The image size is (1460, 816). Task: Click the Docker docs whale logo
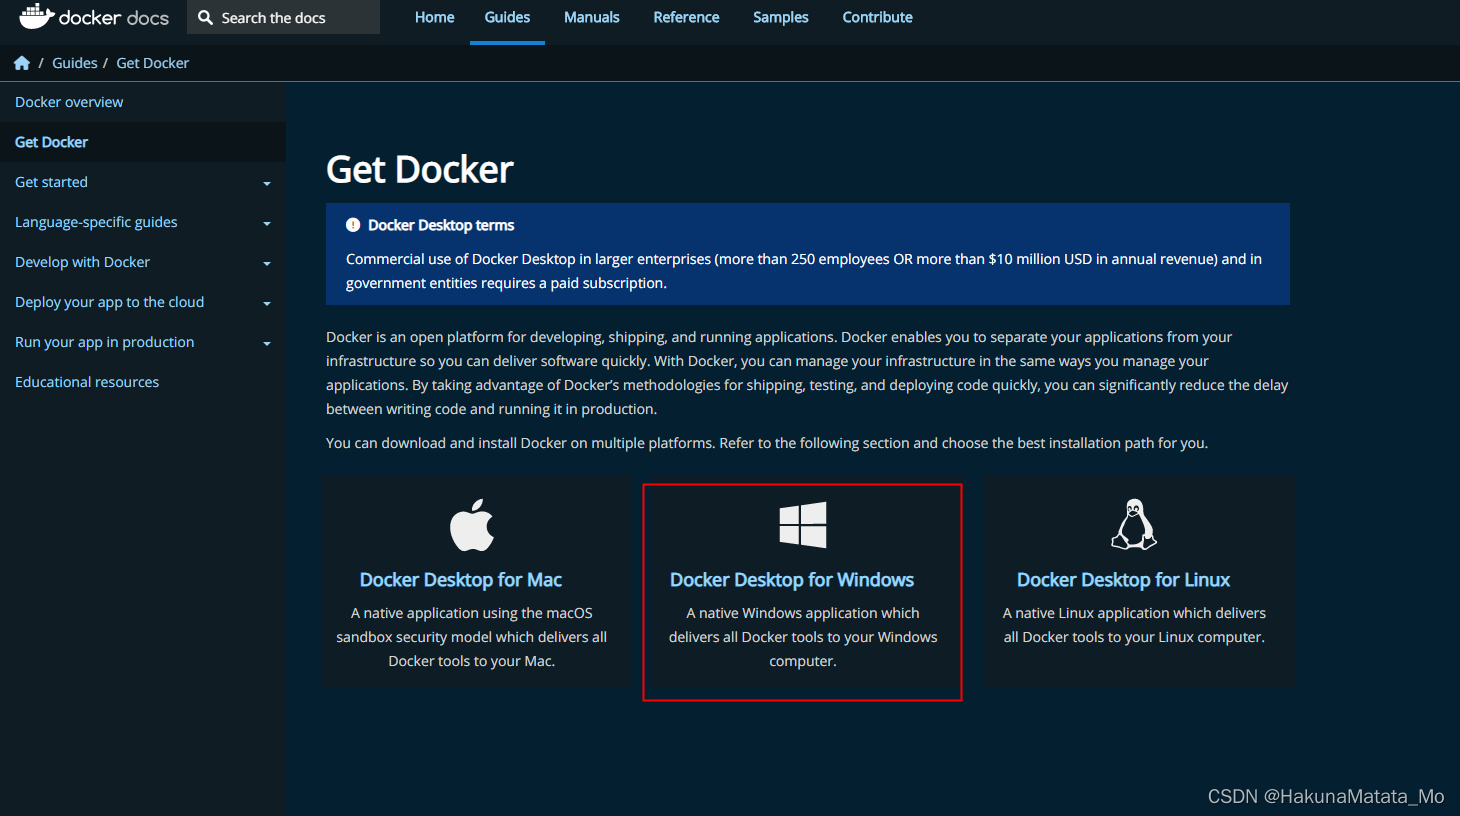94,17
